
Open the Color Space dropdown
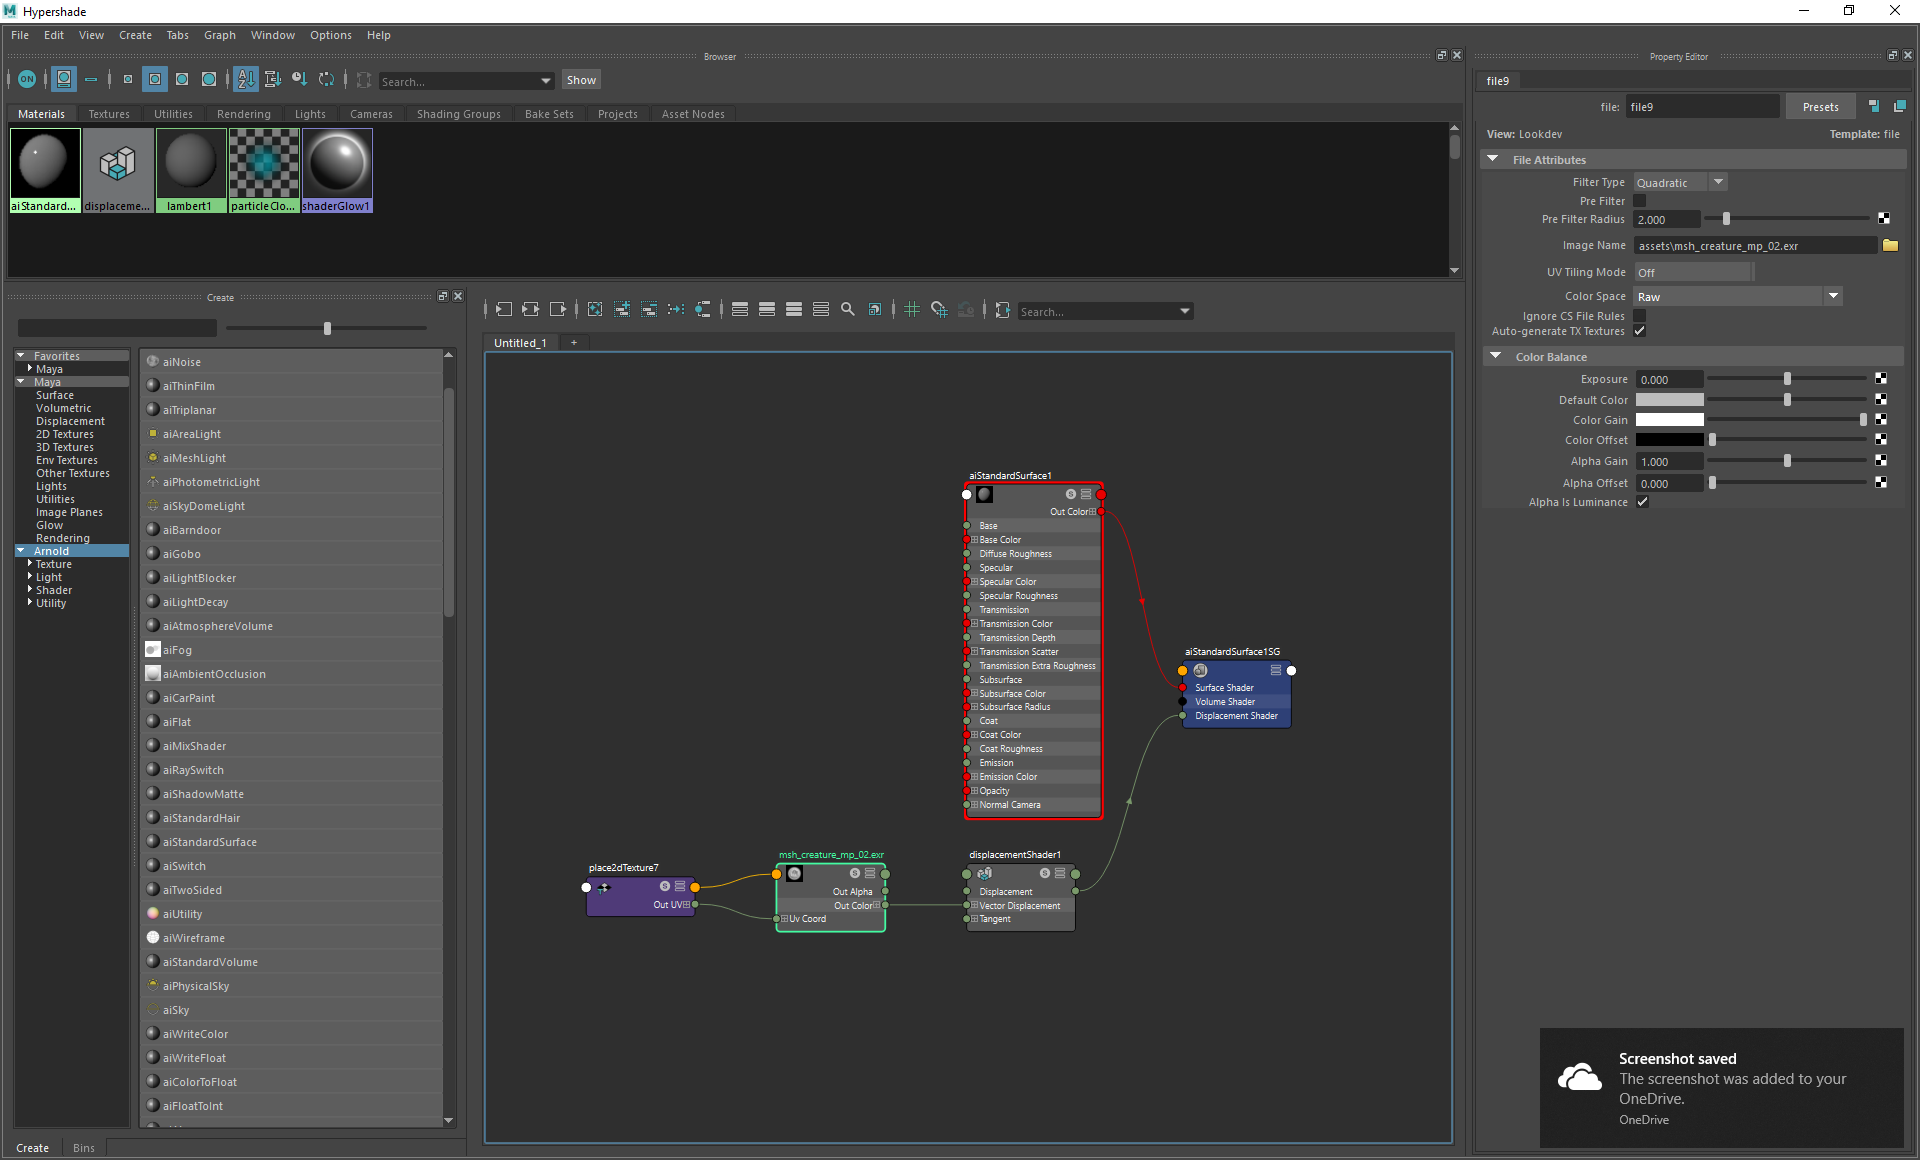point(1834,296)
